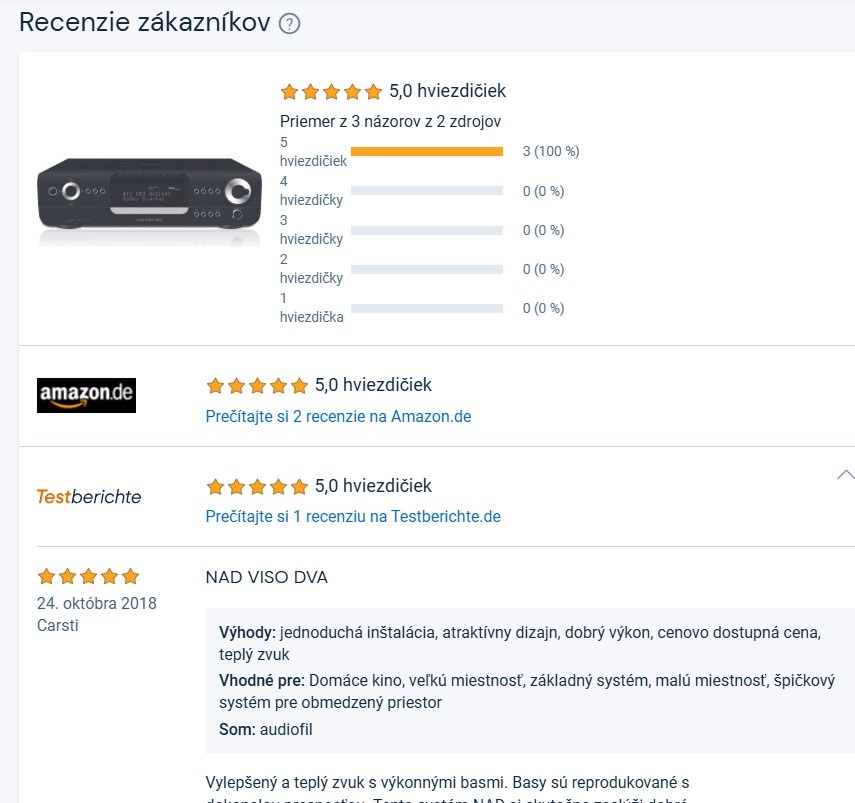Filter by 3 hviezdičky rating bar
This screenshot has width=855, height=803.
pos(427,230)
